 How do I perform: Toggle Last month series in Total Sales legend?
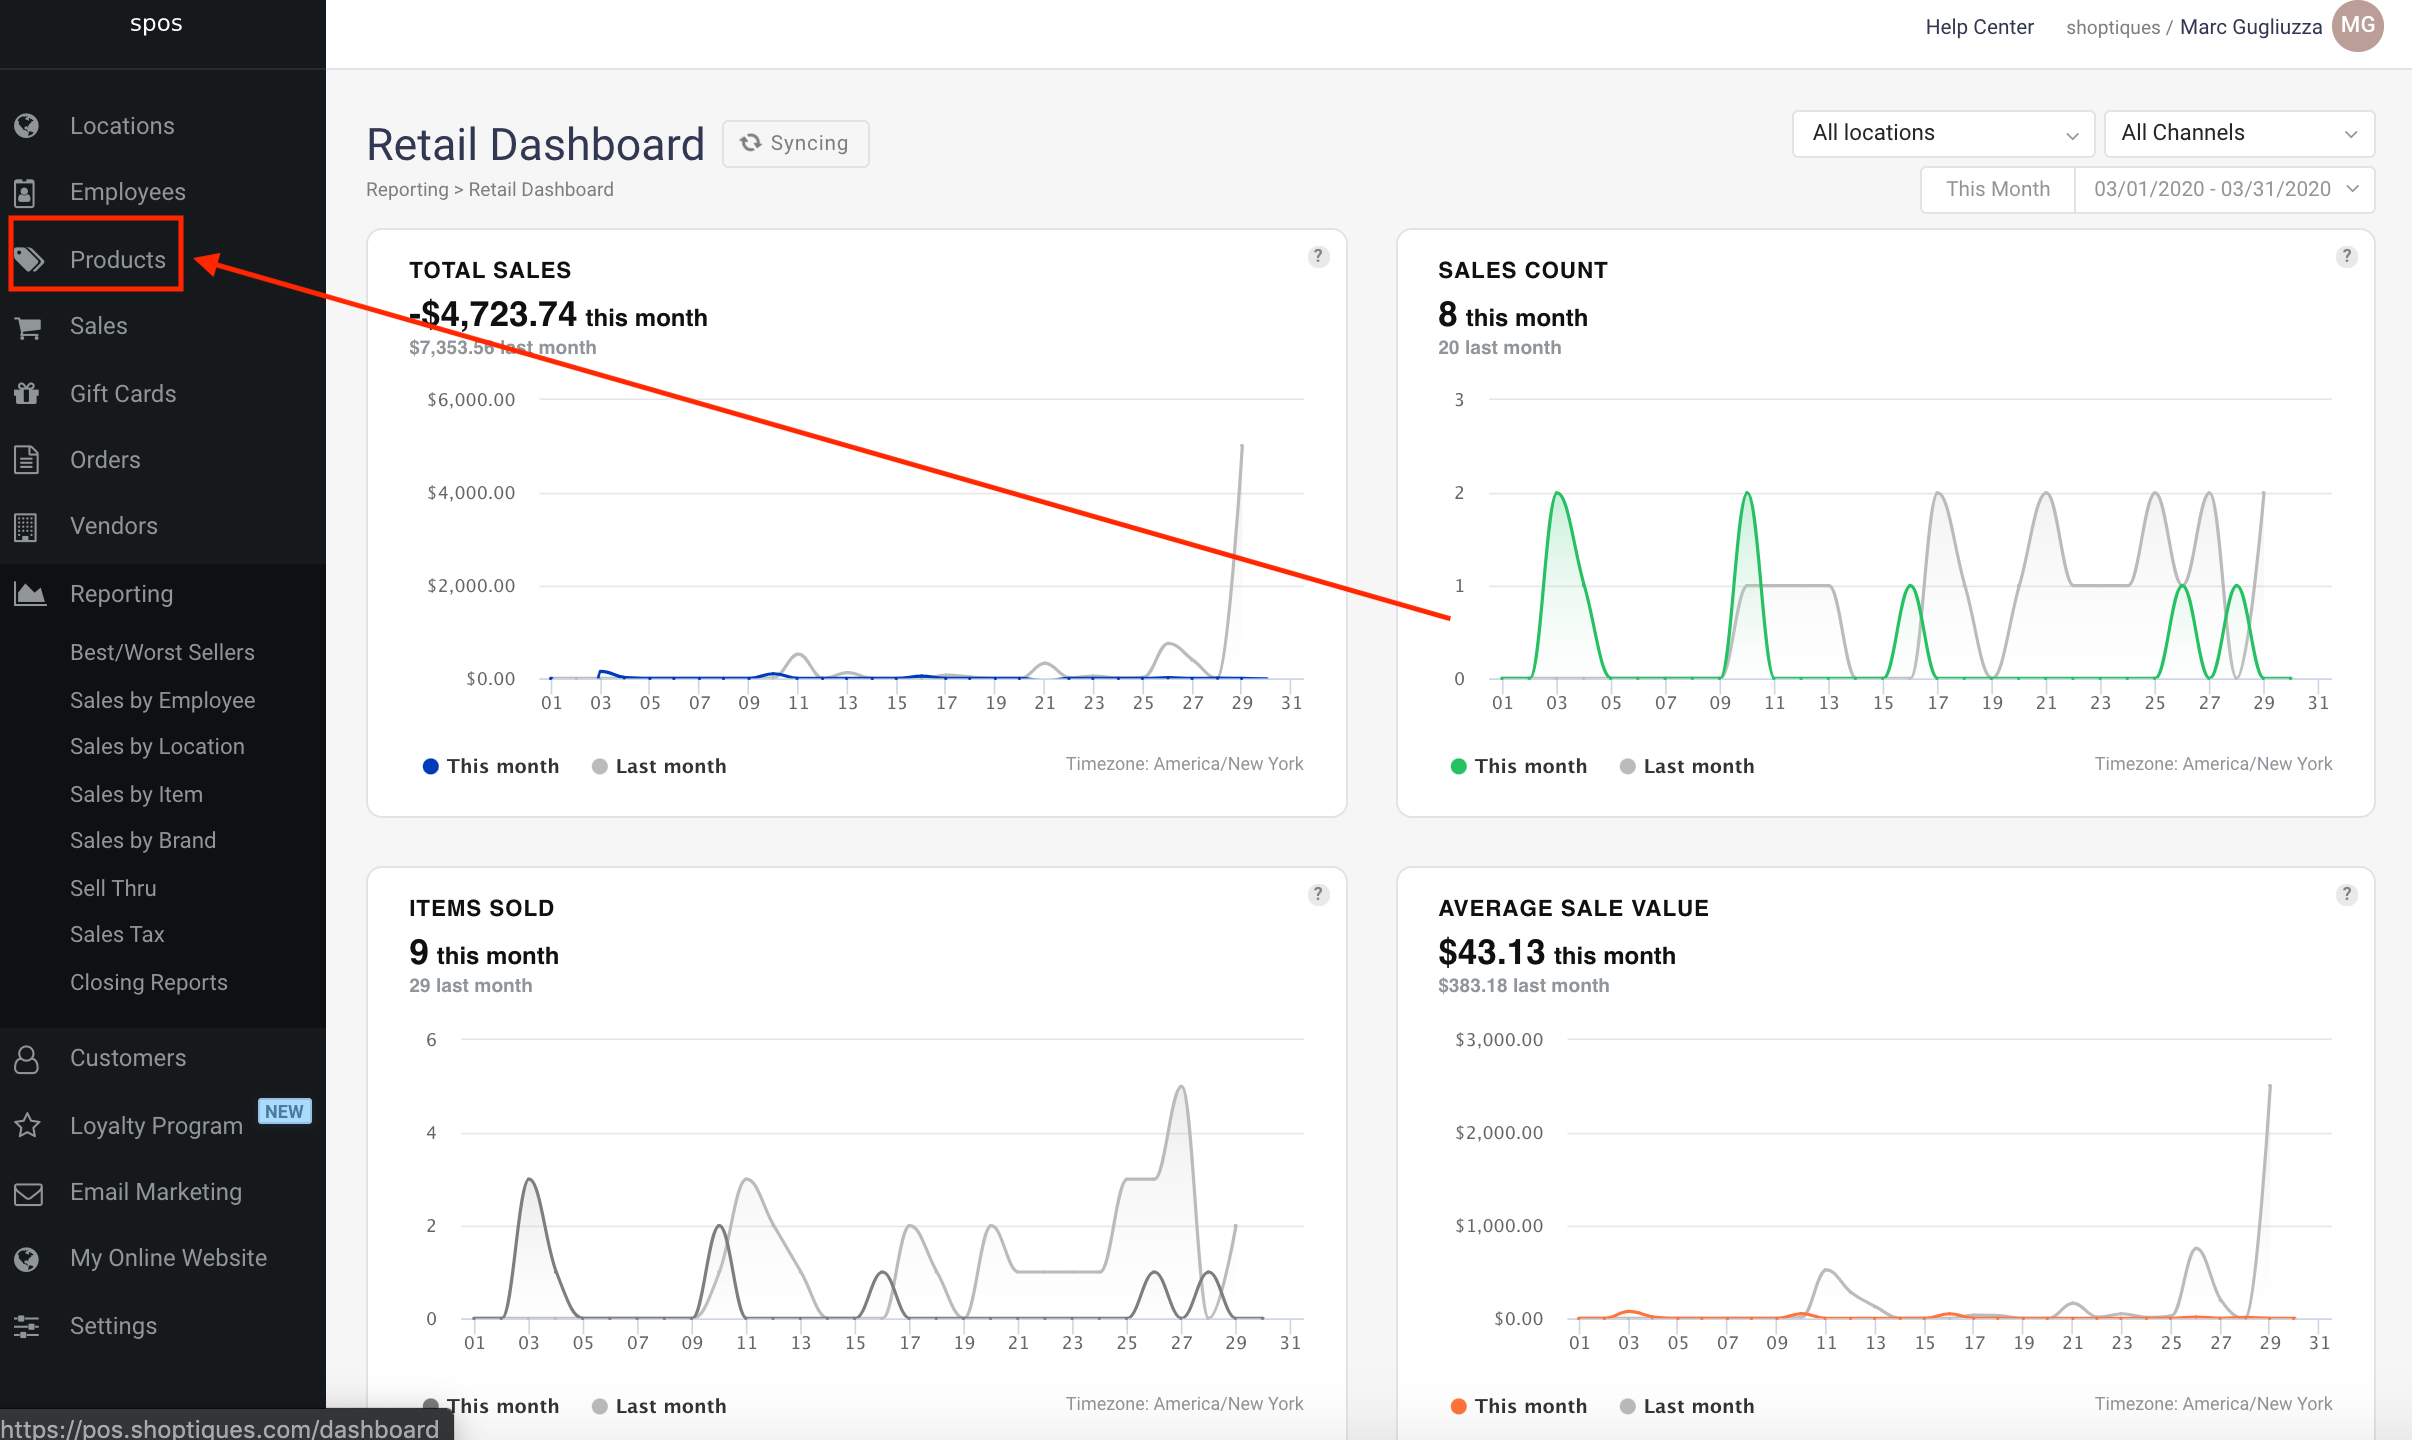(659, 766)
